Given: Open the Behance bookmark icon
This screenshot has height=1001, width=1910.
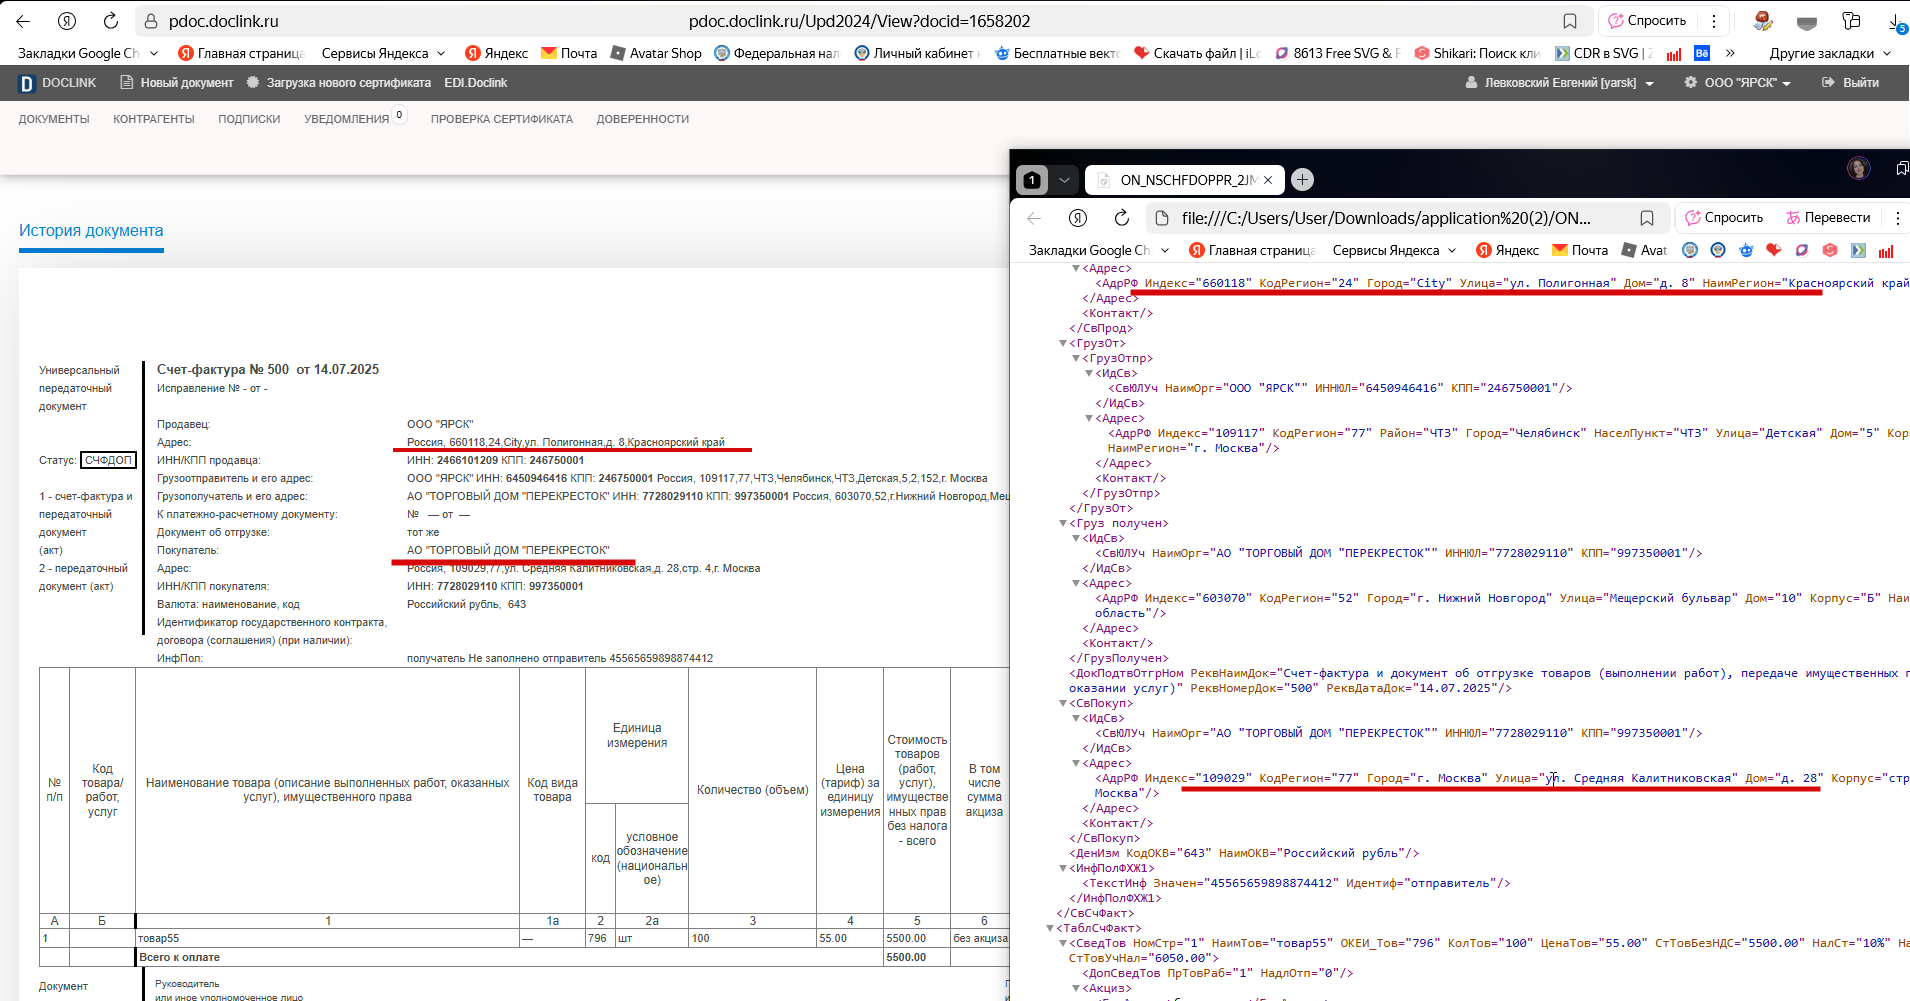Looking at the screenshot, I should 1702,53.
